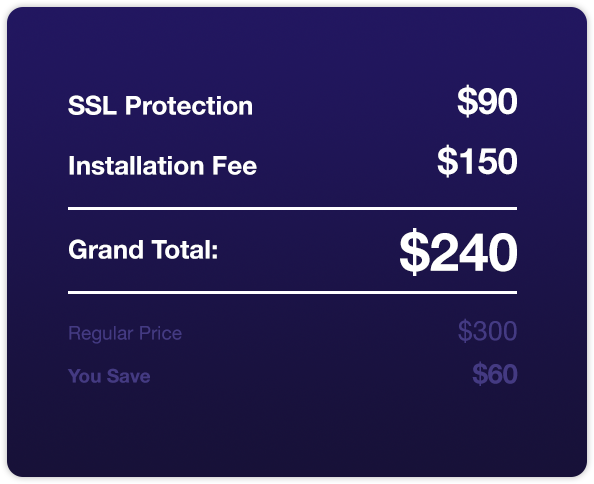
Task: Click the SSL Protection line item label
Action: click(160, 105)
